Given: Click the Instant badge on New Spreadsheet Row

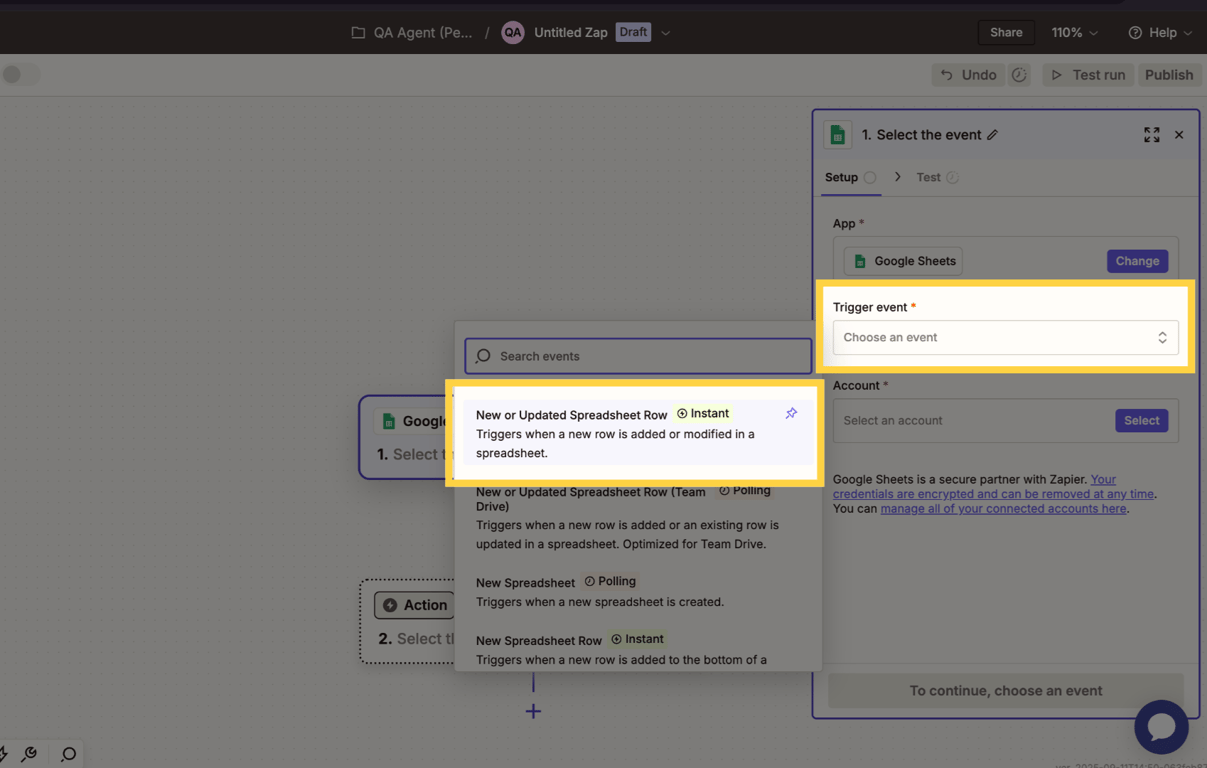Looking at the screenshot, I should pyautogui.click(x=637, y=639).
